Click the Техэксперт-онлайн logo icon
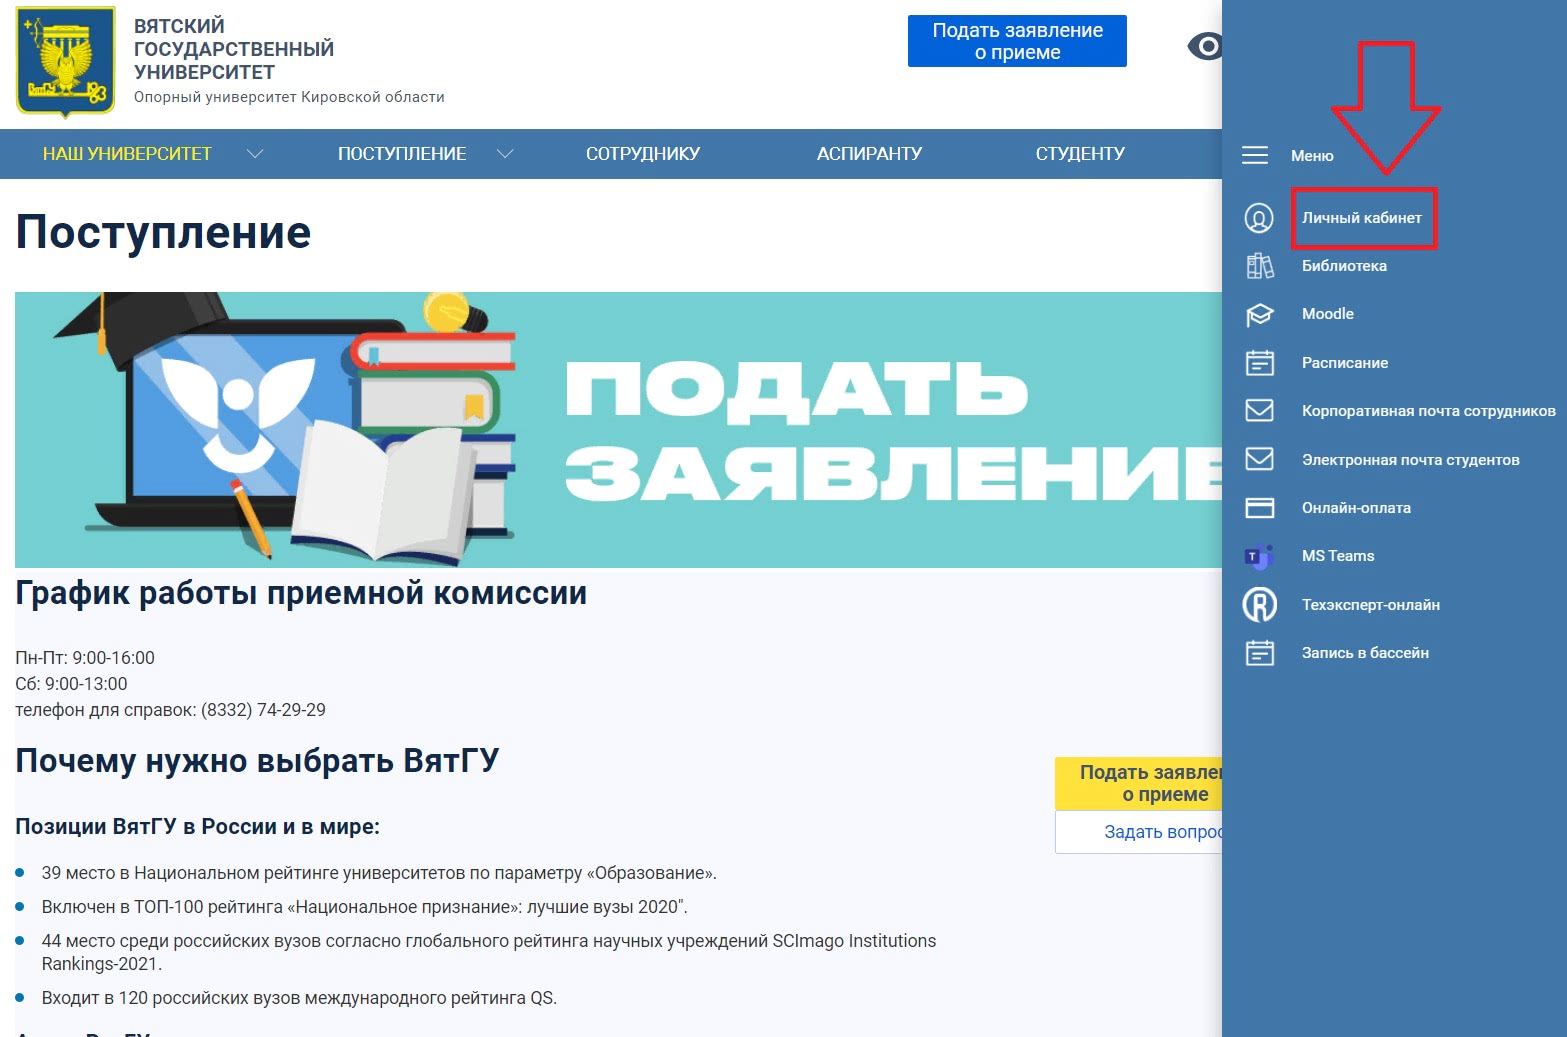Screen dimensions: 1567x1037 [1259, 605]
